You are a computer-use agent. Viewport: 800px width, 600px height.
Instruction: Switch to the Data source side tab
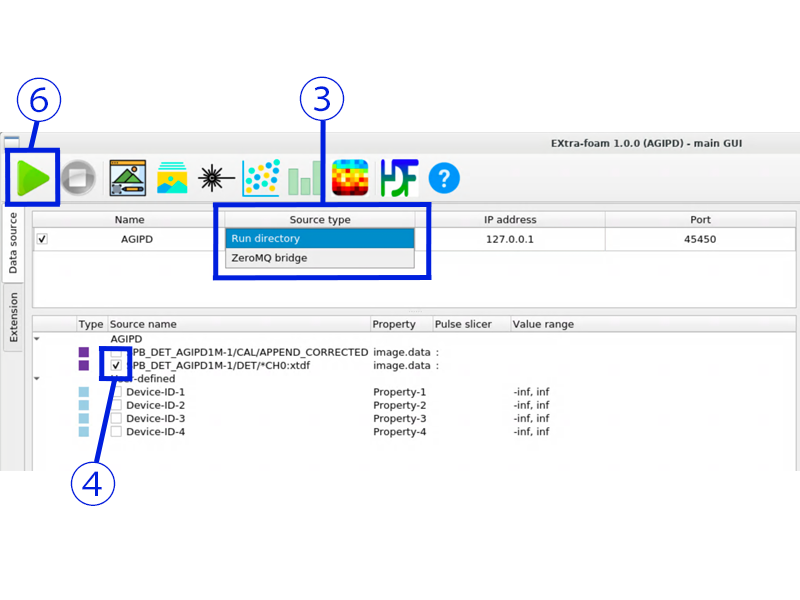tap(13, 243)
